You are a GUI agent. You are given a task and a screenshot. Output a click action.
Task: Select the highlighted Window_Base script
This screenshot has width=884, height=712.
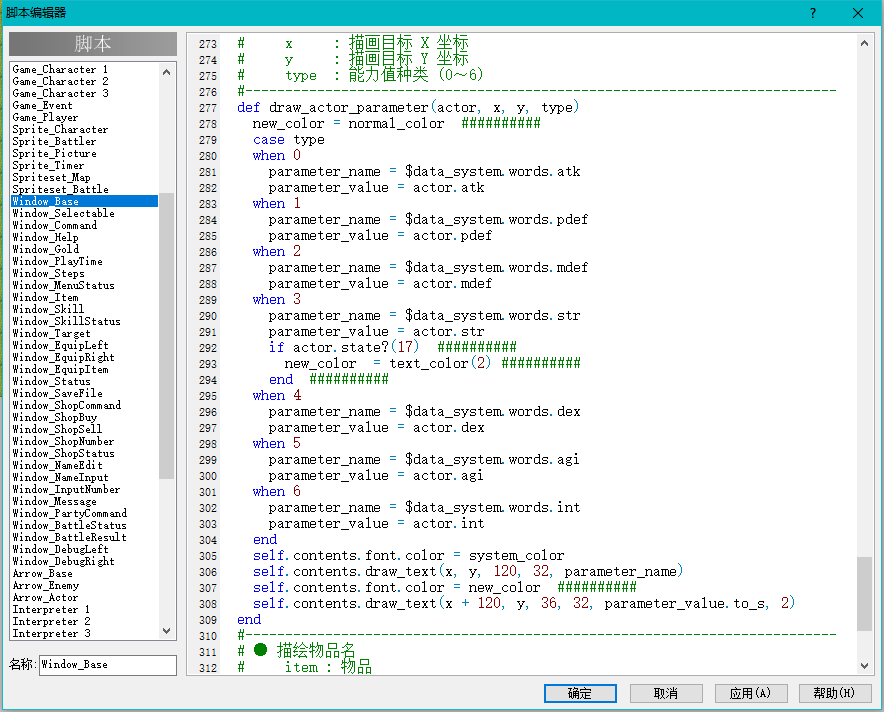coord(84,201)
